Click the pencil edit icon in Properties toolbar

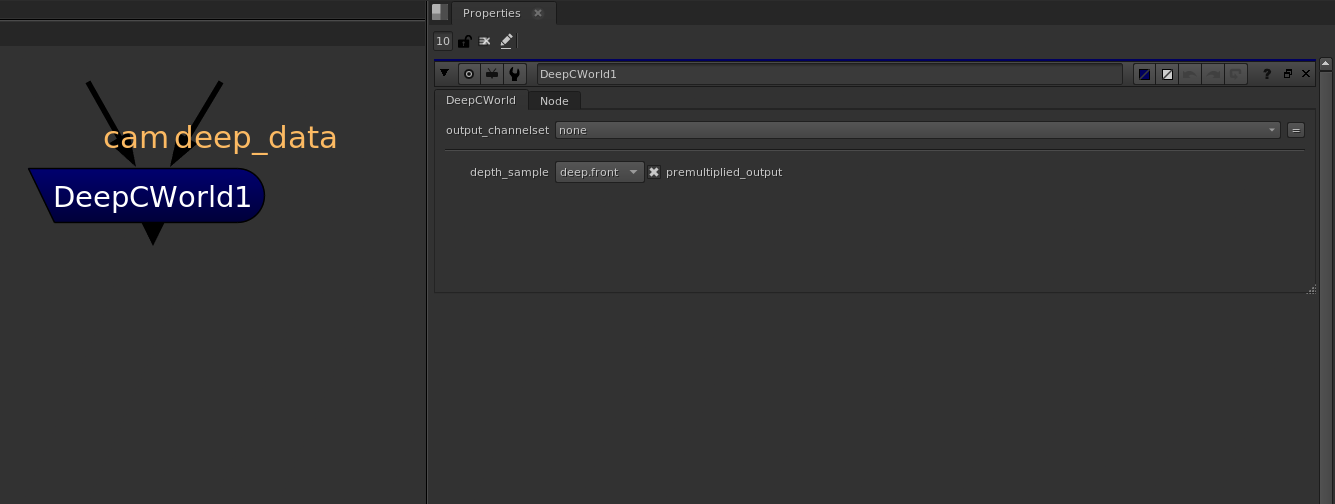pos(506,41)
